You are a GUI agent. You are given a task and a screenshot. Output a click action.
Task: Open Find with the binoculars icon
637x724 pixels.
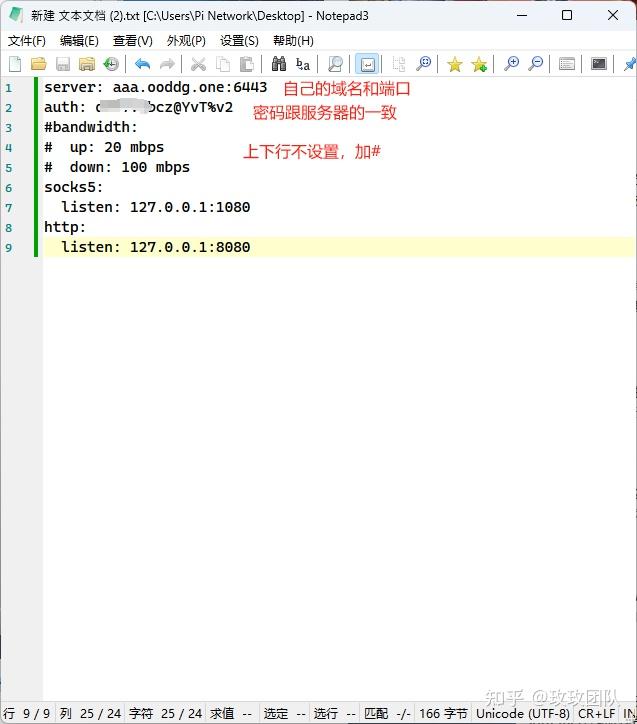279,64
